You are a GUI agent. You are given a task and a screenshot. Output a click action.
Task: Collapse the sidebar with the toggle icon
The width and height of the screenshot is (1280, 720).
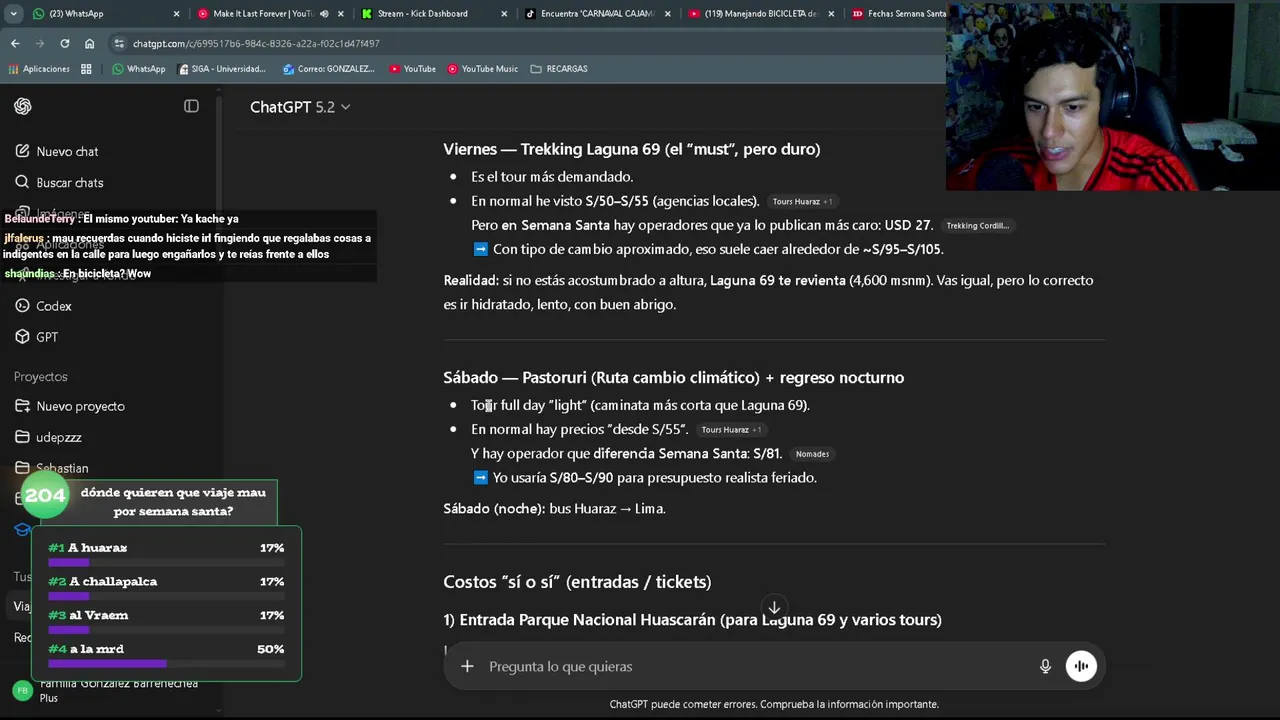coord(191,106)
